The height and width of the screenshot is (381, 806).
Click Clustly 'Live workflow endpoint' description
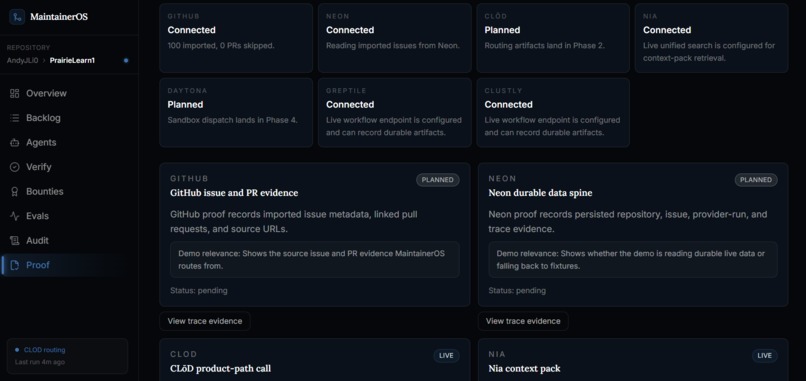(553, 126)
